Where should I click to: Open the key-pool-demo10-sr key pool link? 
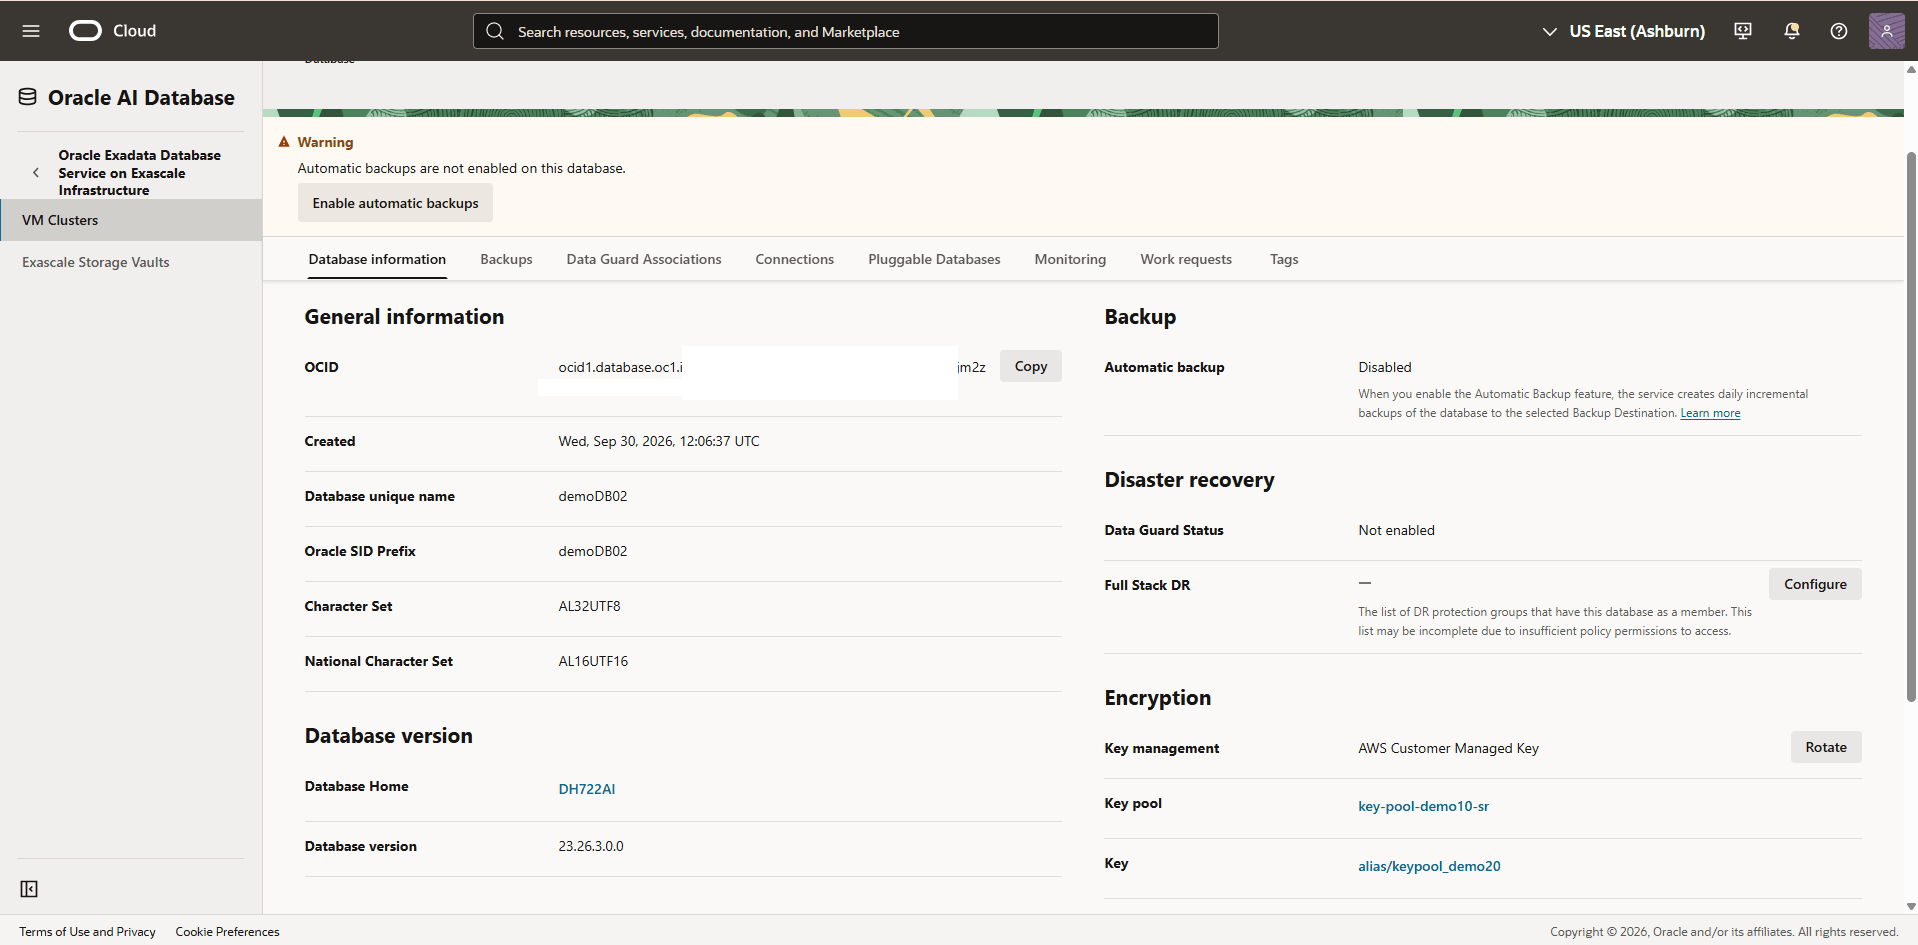(1423, 806)
